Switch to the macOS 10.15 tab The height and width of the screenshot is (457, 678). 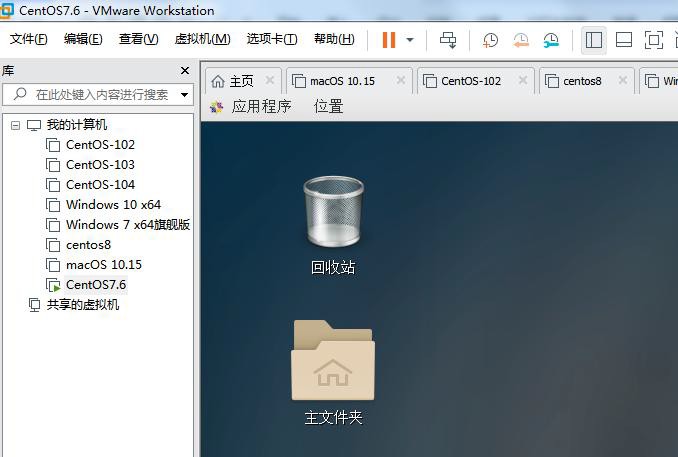point(341,81)
